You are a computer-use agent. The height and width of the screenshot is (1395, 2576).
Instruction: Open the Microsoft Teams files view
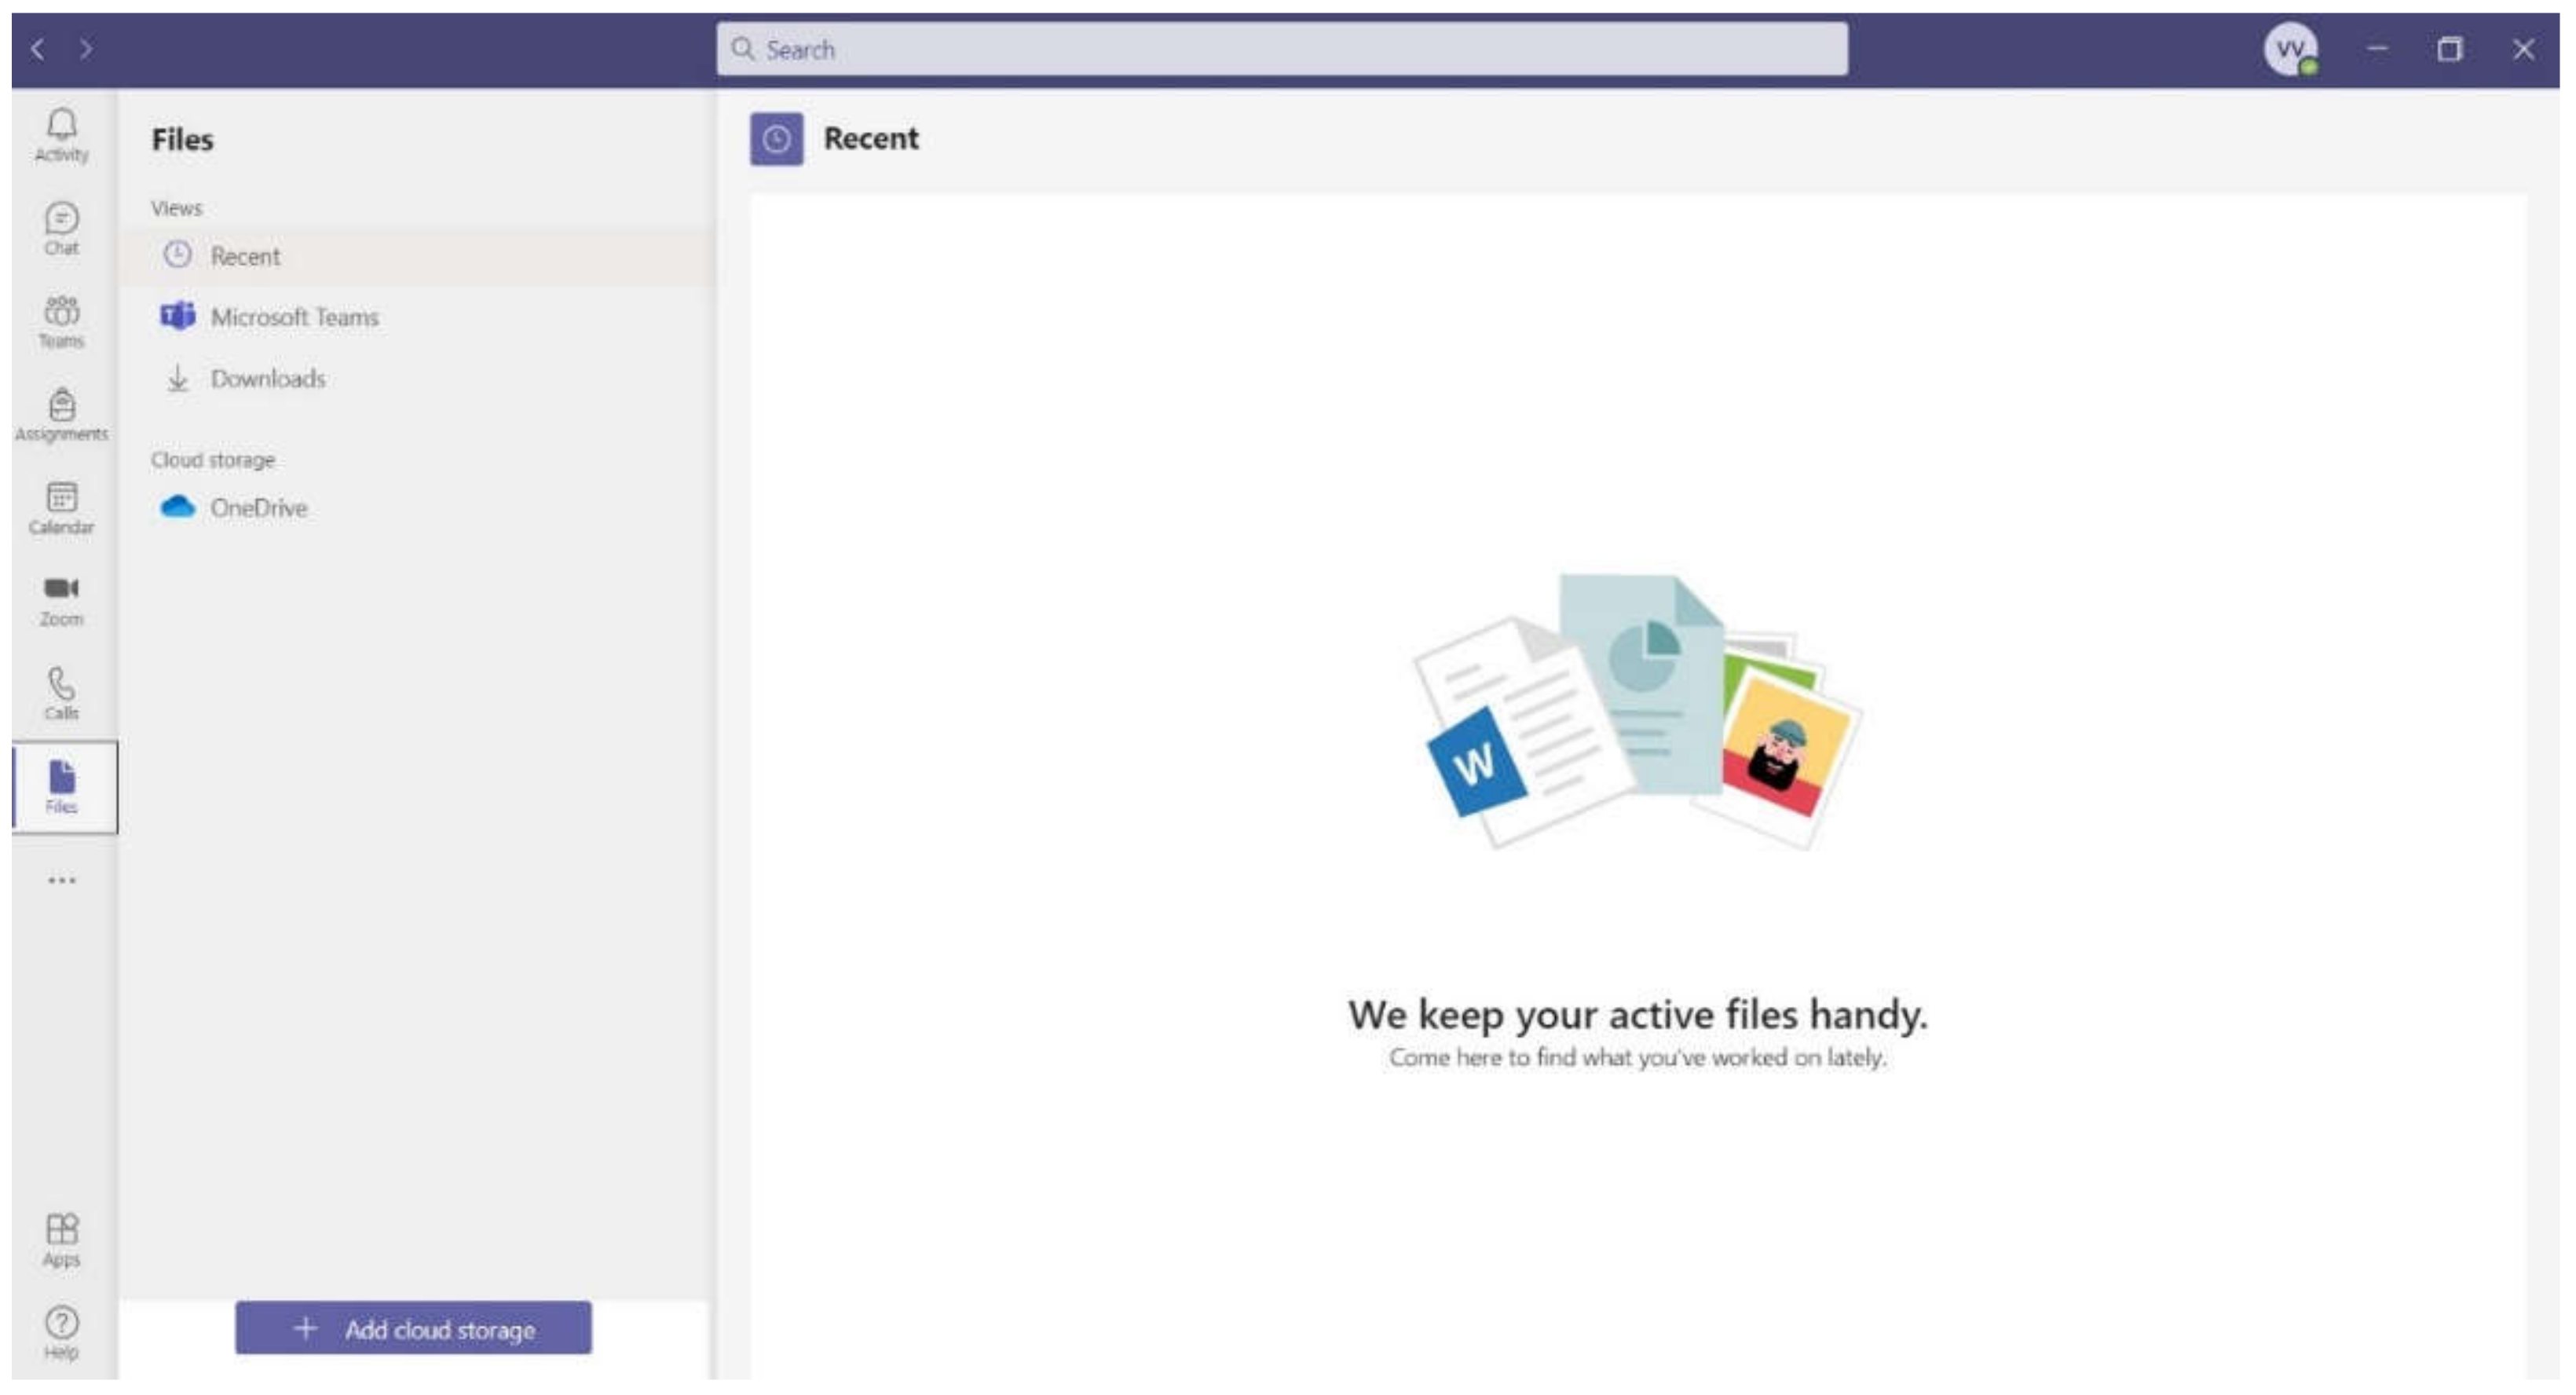(293, 317)
